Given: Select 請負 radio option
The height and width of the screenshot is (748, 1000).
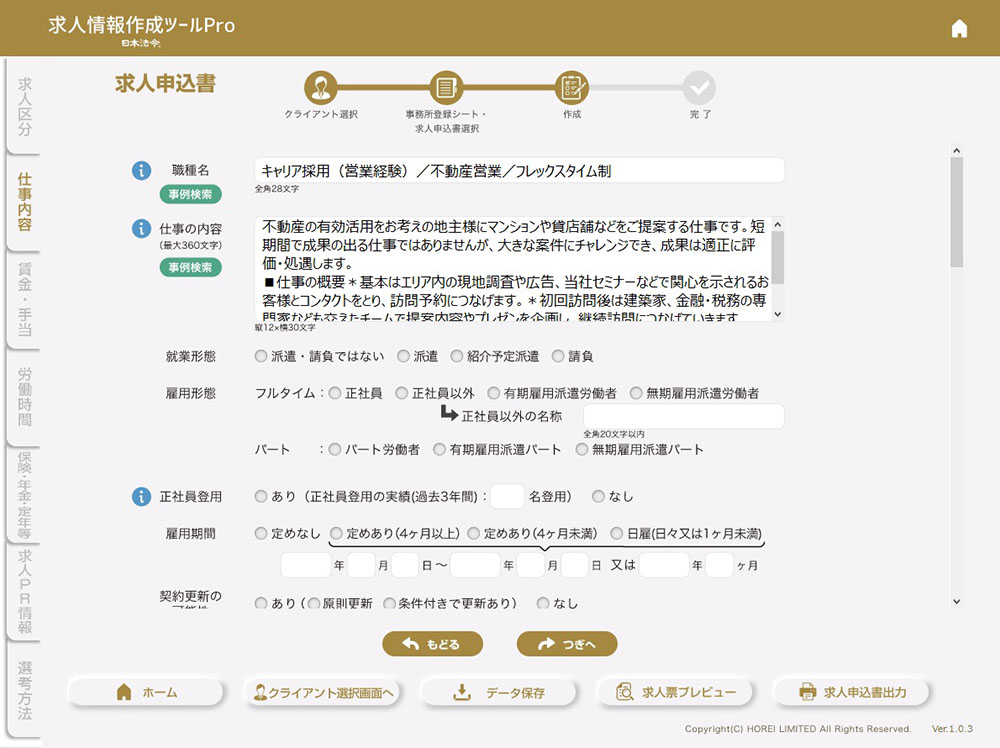Looking at the screenshot, I should point(558,356).
